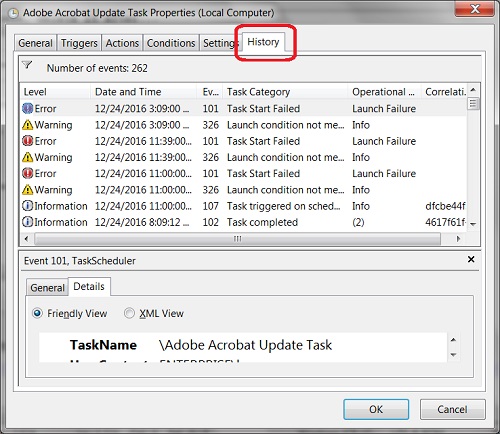The height and width of the screenshot is (434, 500).
Task: Click the '\Adobe Acrobat Update Task' value
Action: tap(245, 345)
